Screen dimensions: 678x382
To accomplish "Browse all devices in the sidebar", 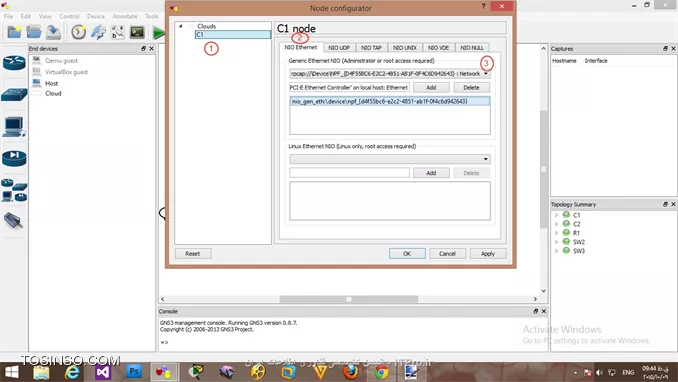I will (14, 190).
